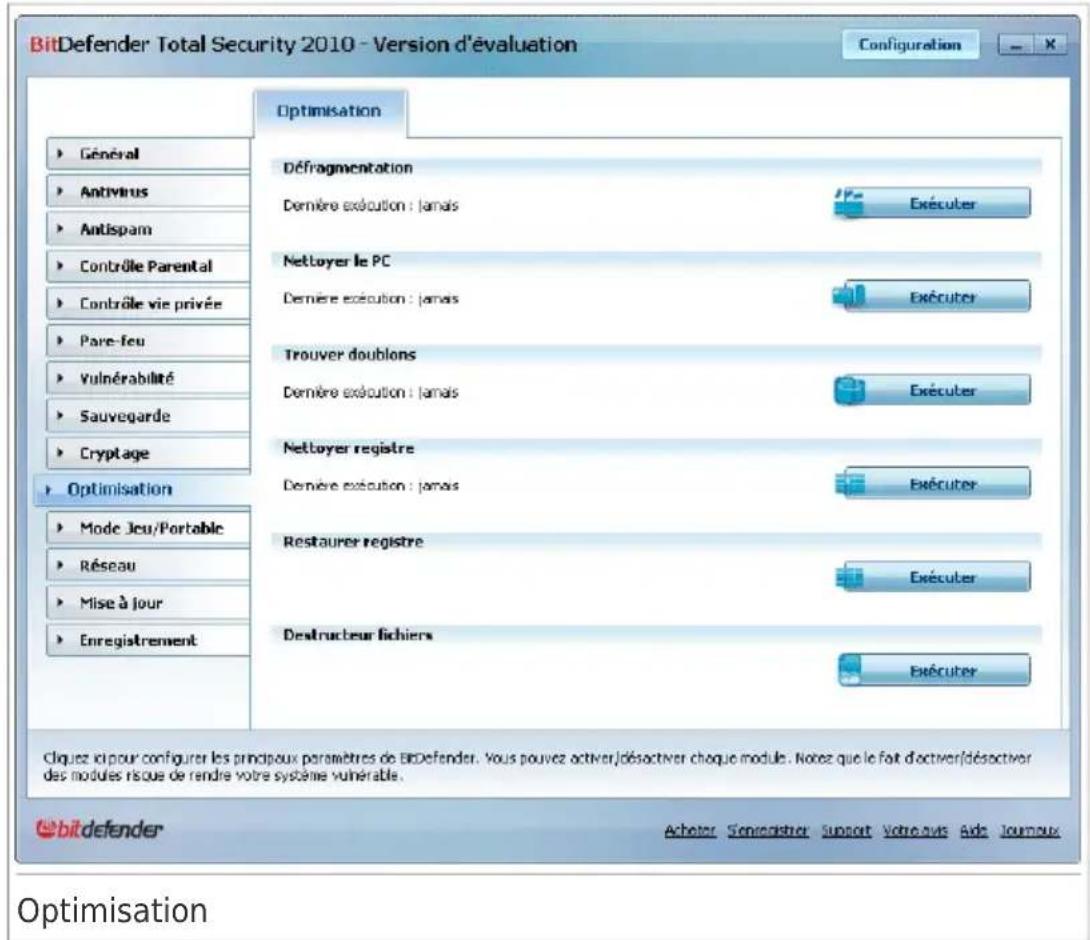This screenshot has height=940, width=1090.
Task: Click the Votre avis link
Action: click(x=916, y=831)
